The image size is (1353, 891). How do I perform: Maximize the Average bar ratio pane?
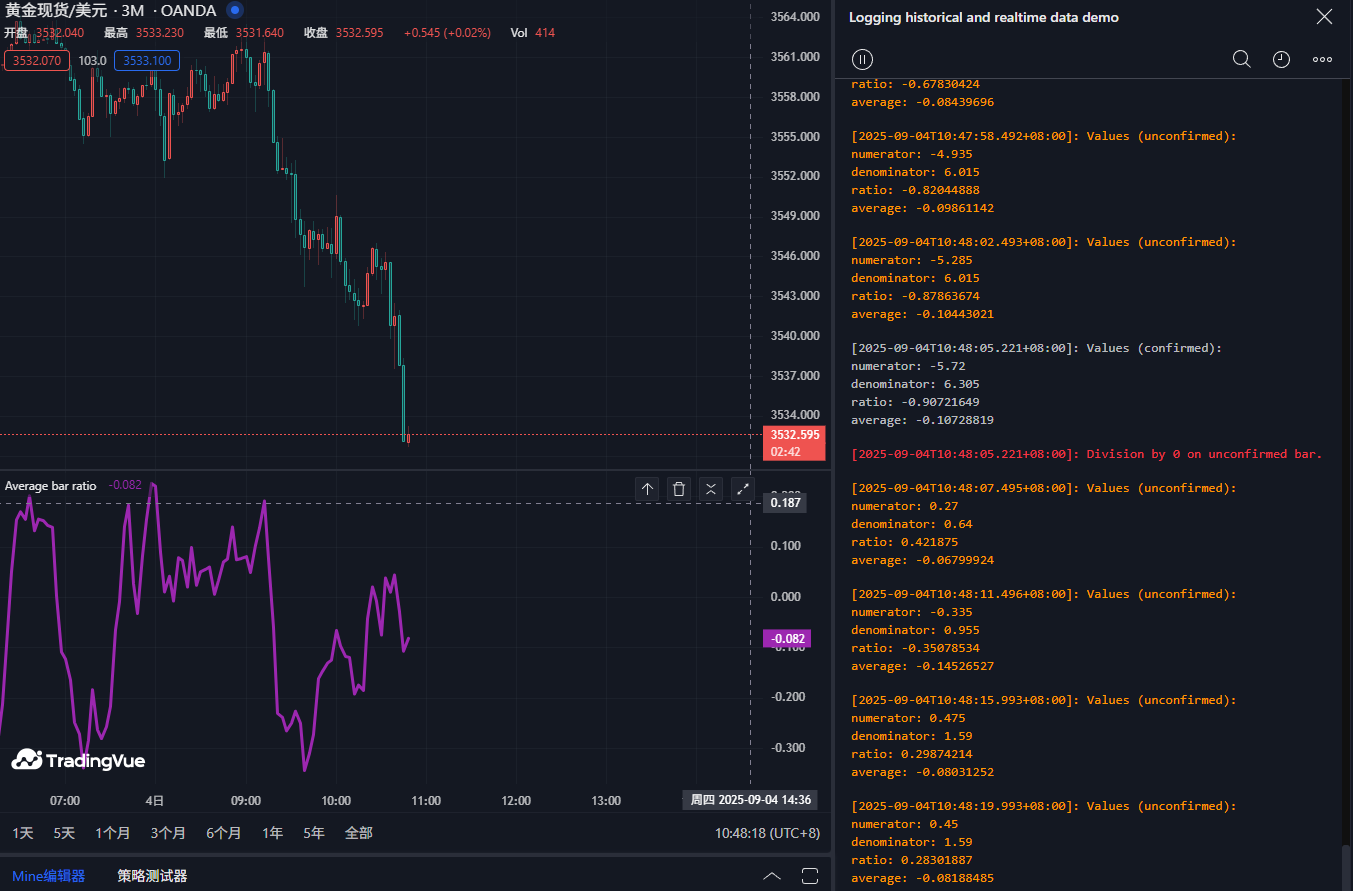743,489
